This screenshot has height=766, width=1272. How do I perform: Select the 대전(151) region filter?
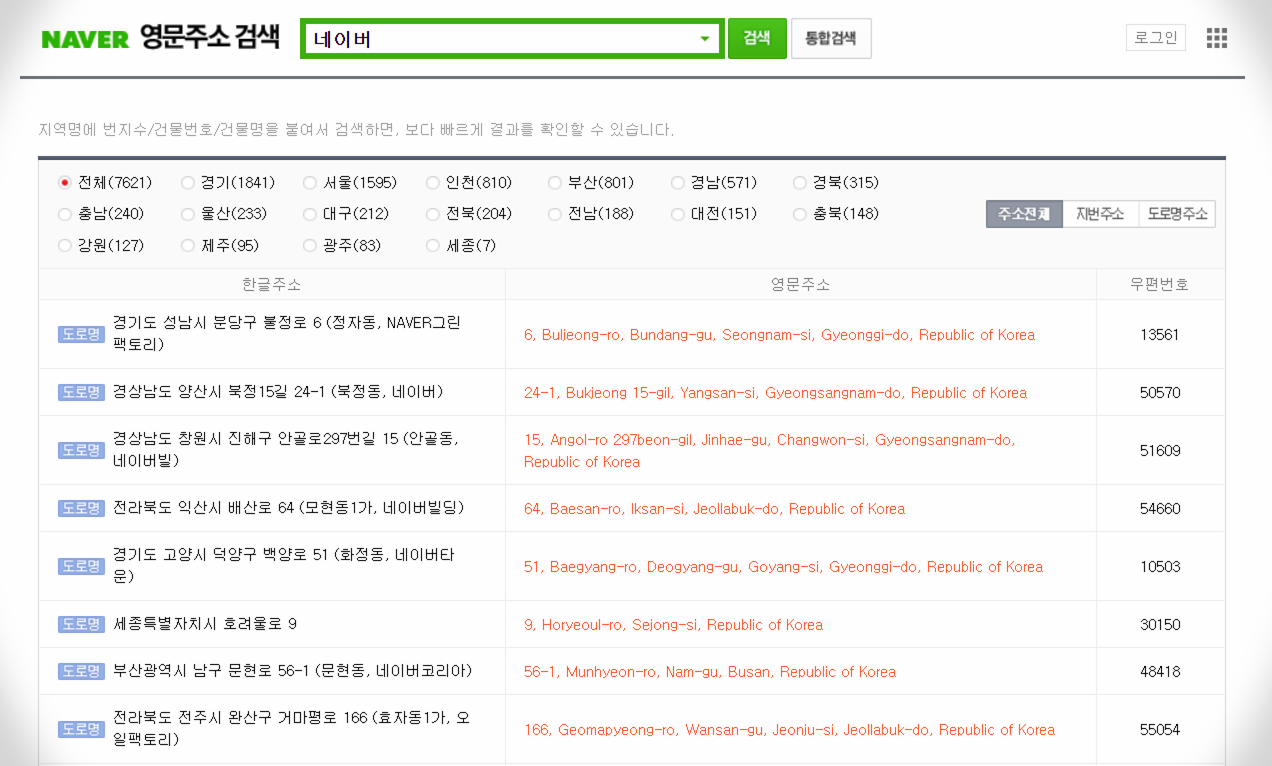click(678, 214)
